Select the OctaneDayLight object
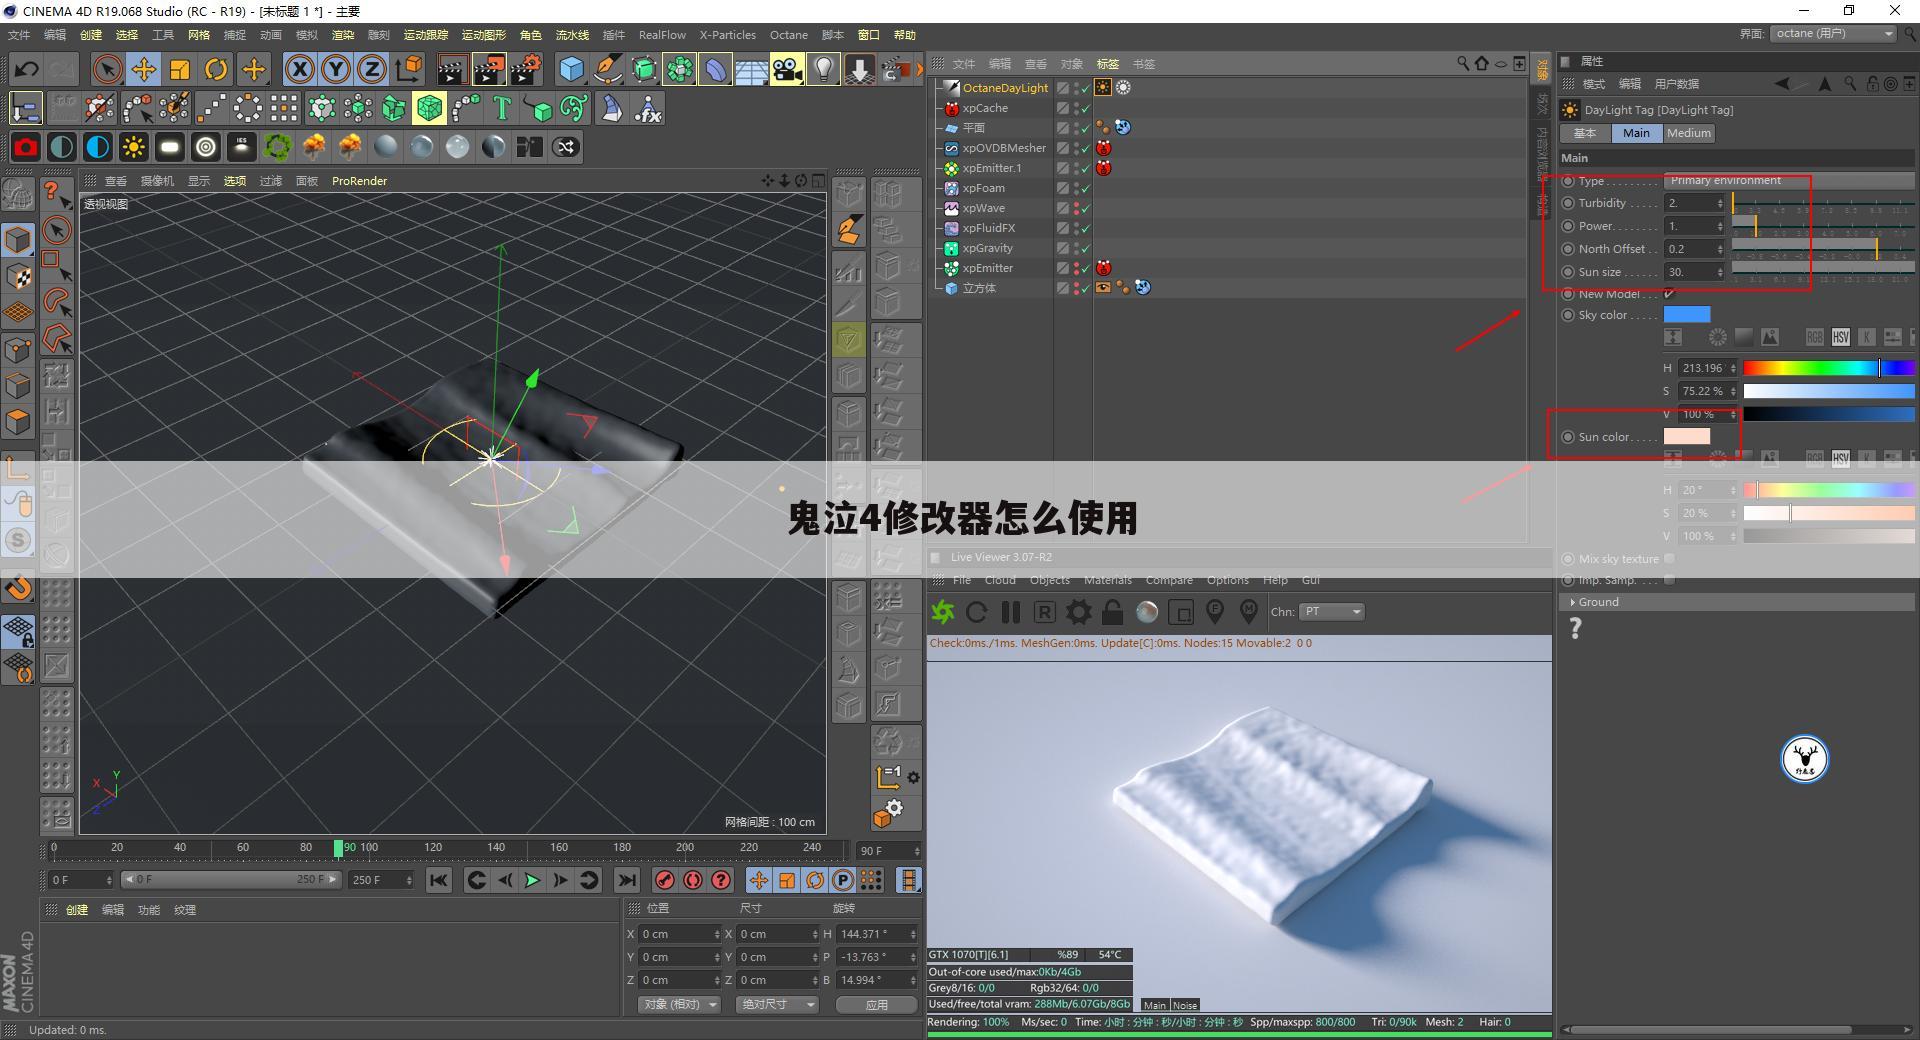Viewport: 1920px width, 1040px height. click(1005, 88)
